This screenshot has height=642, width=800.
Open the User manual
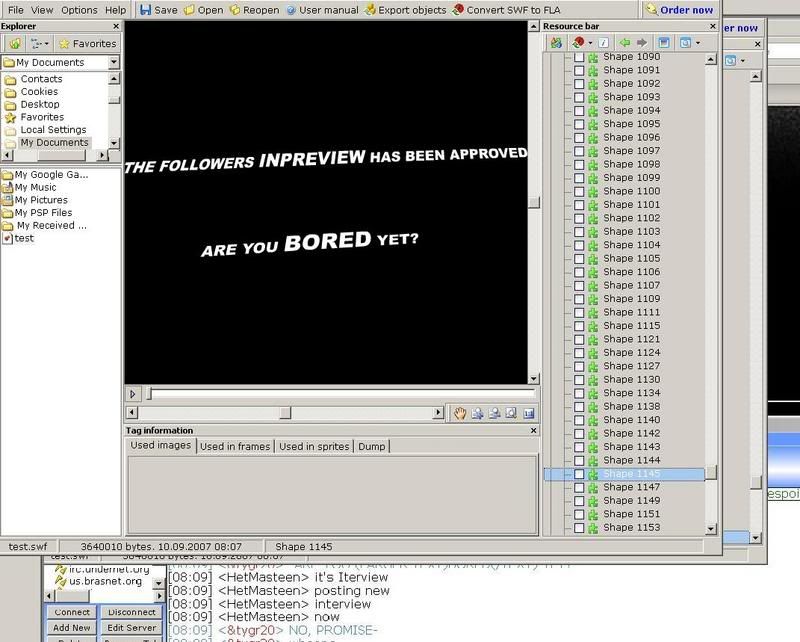[321, 10]
